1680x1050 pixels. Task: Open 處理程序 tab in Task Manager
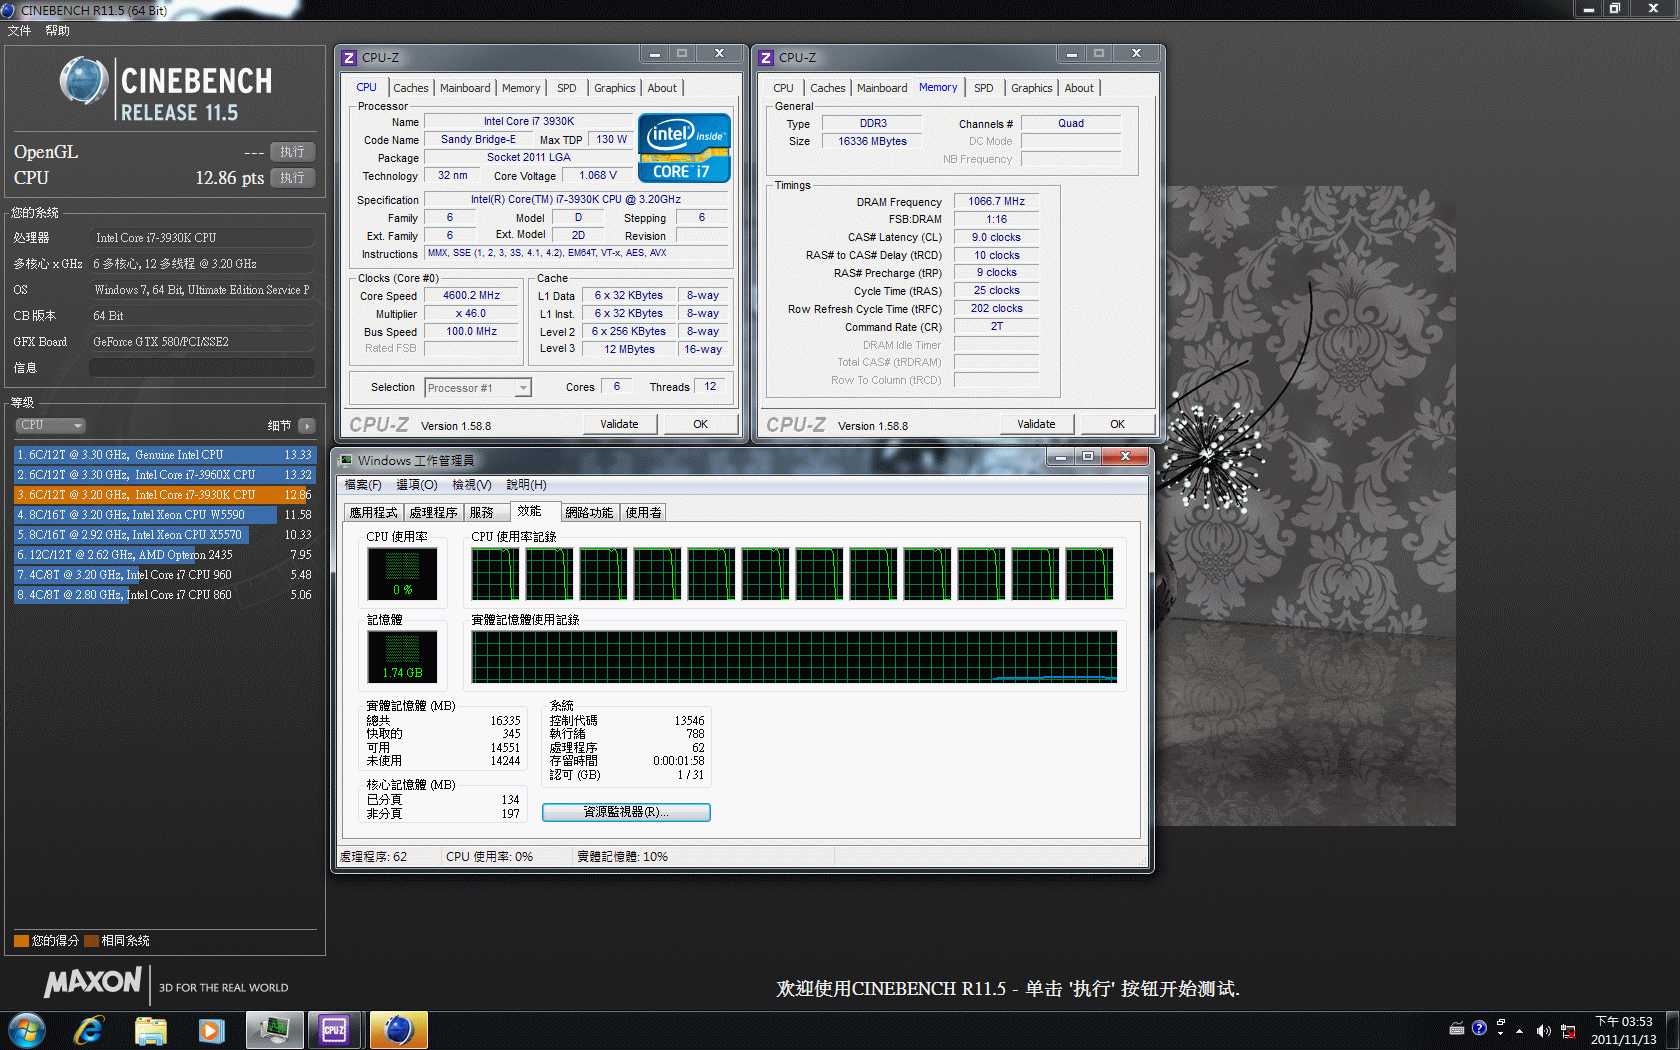(433, 513)
